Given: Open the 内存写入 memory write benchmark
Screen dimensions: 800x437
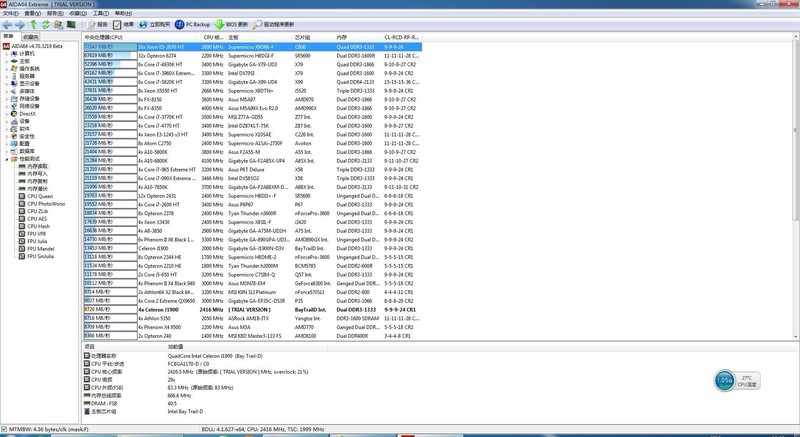Looking at the screenshot, I should click(33, 174).
